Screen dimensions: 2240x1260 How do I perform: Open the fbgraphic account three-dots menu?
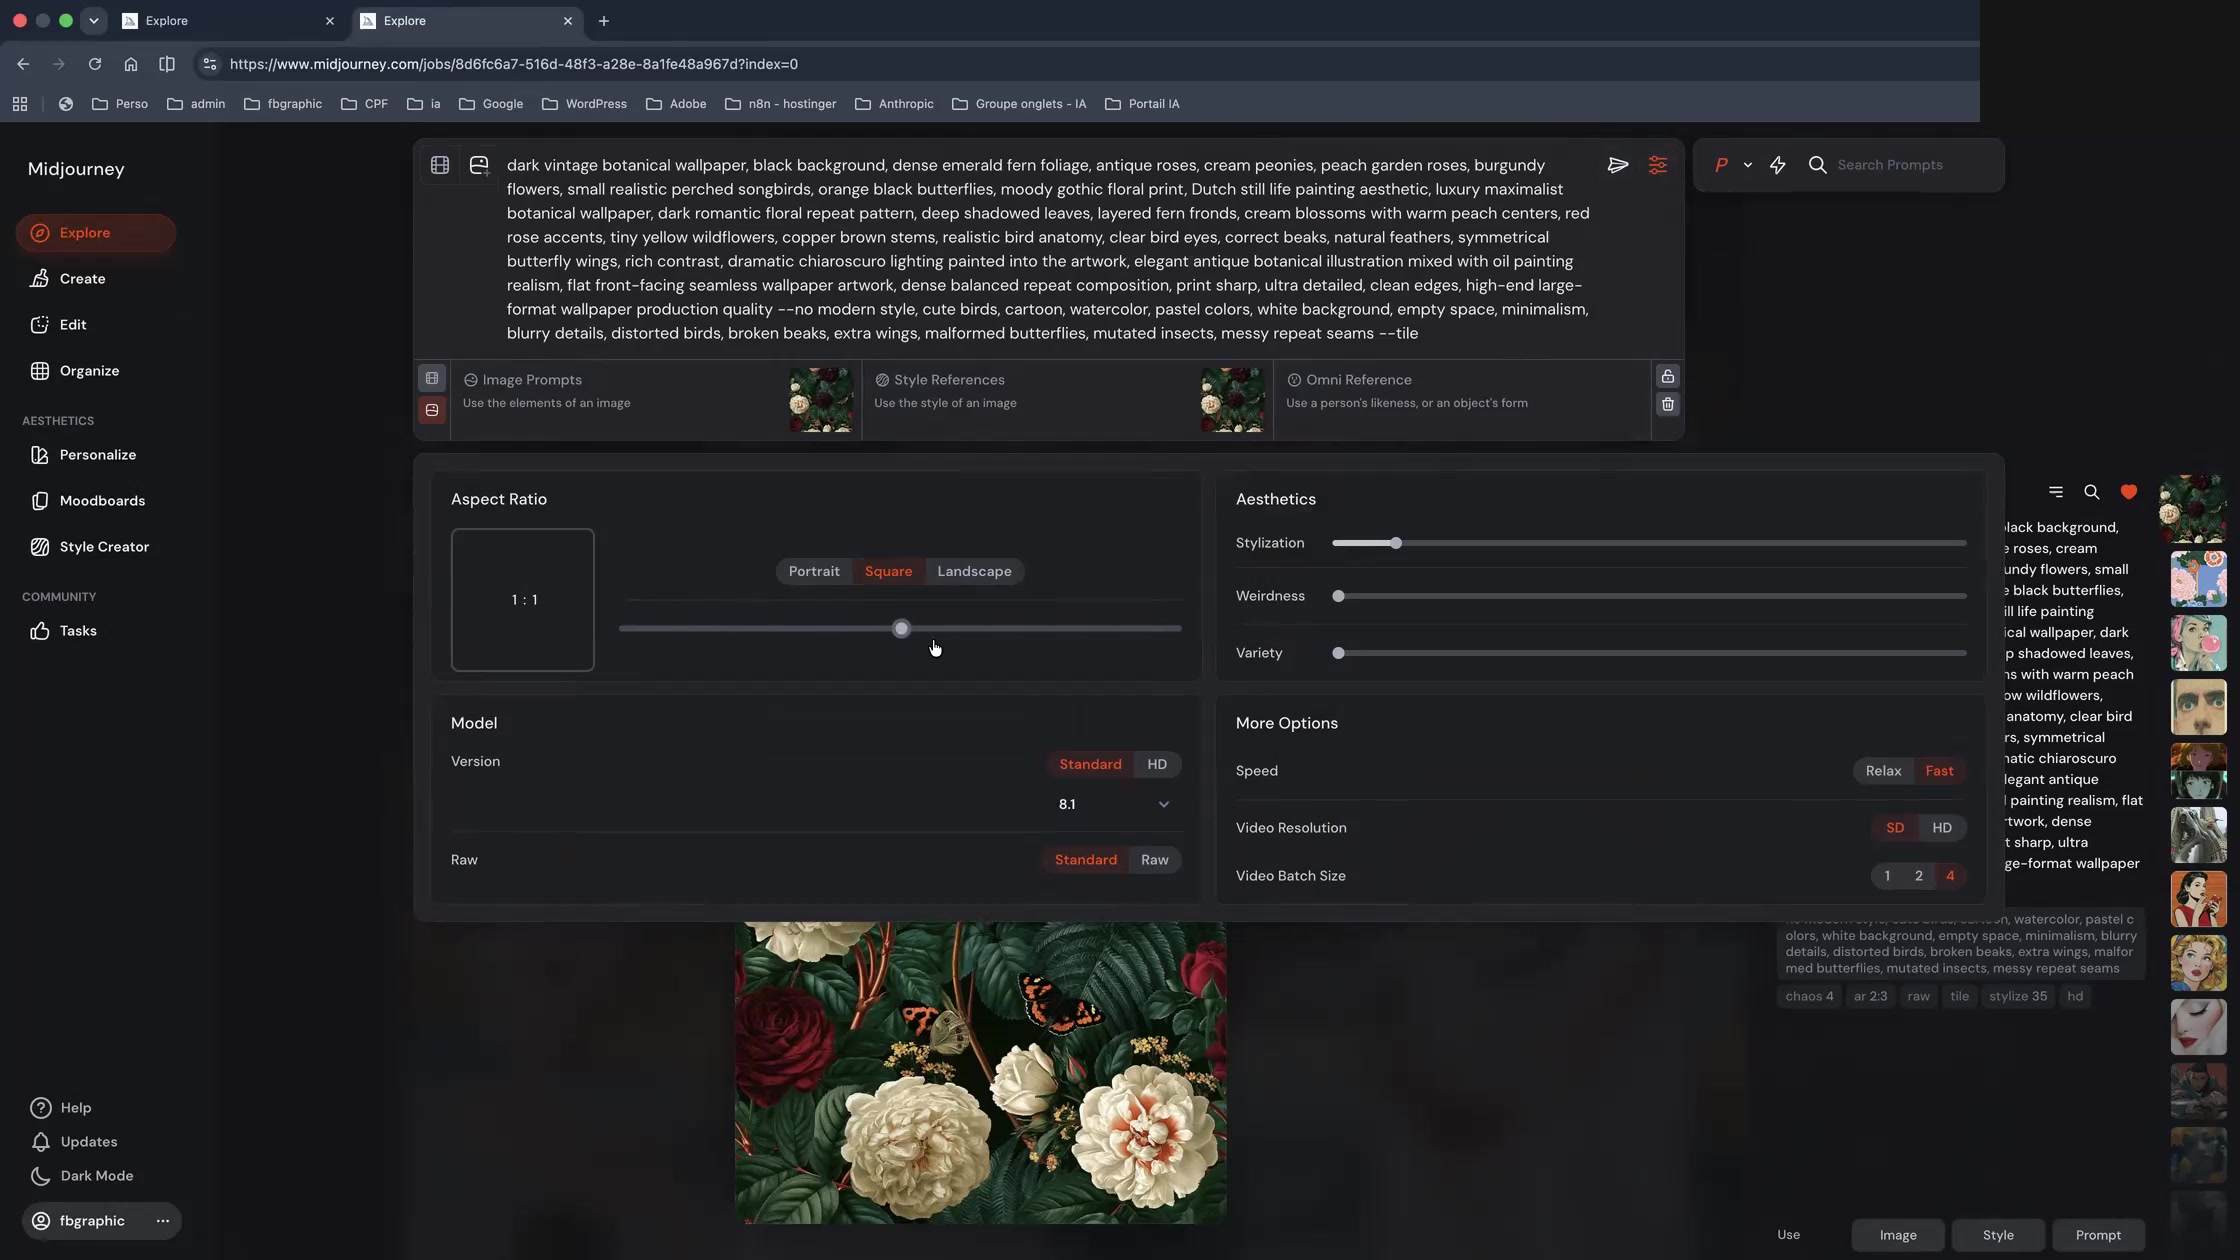tap(163, 1221)
